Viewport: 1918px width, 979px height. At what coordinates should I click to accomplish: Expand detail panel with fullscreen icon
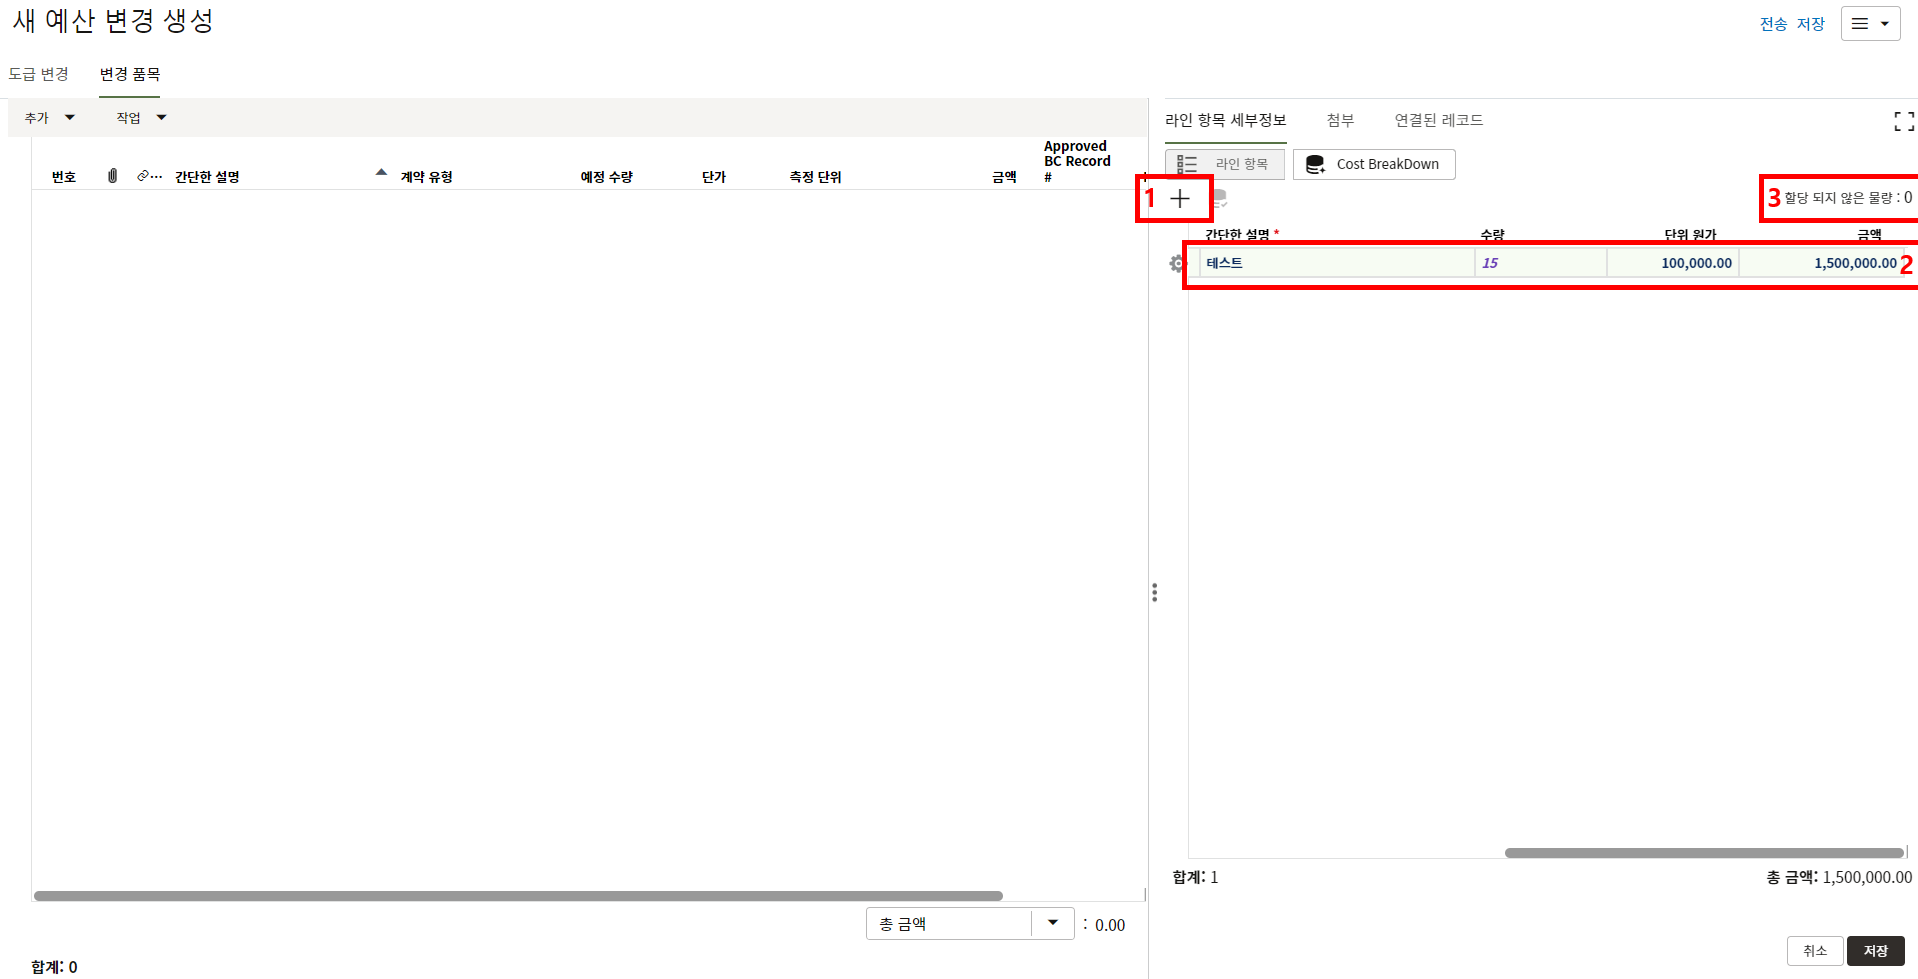click(1903, 122)
